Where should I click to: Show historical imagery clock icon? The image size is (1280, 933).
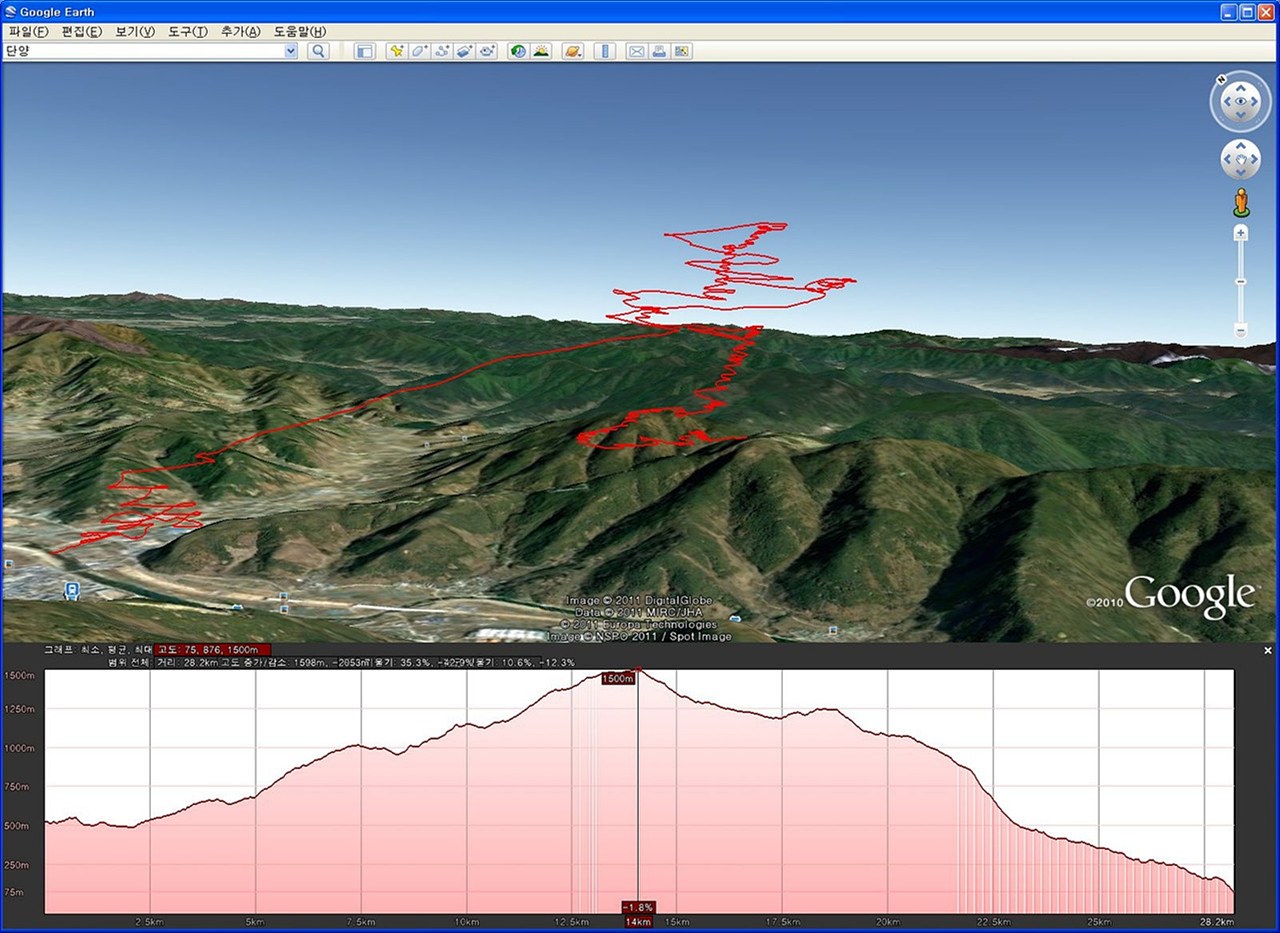point(518,51)
